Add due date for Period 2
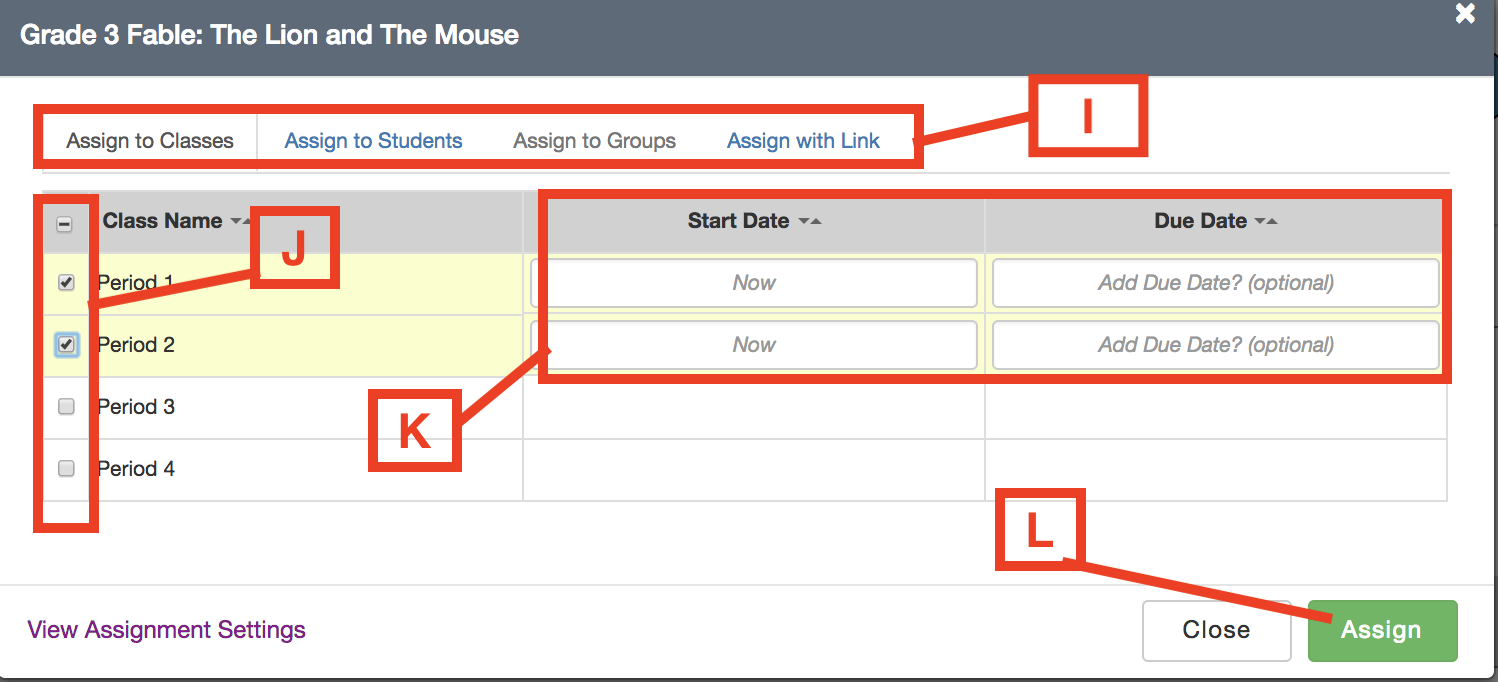This screenshot has height=682, width=1498. (1215, 345)
